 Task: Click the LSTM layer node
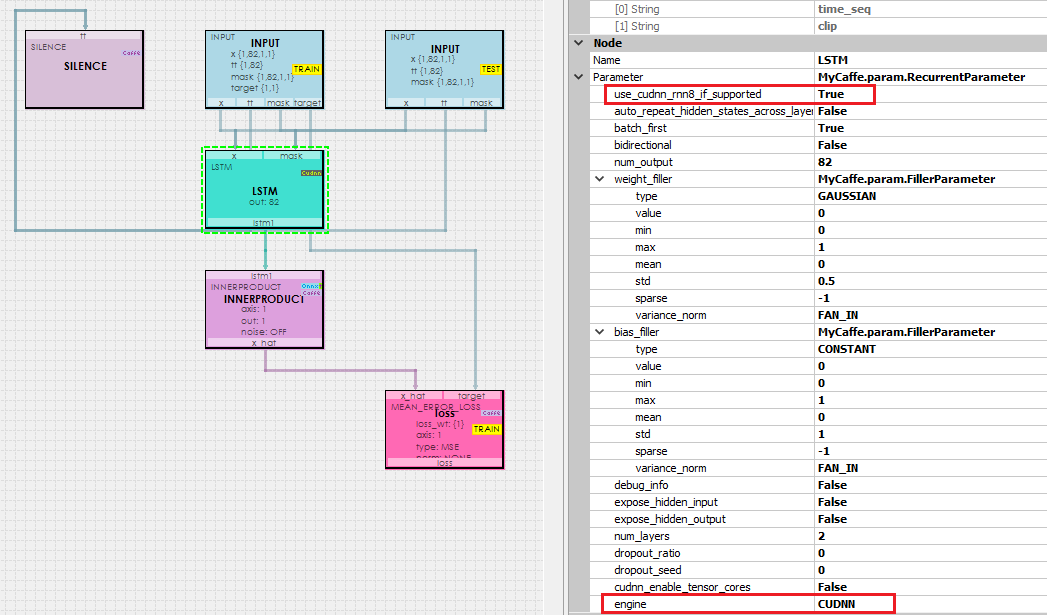(264, 190)
